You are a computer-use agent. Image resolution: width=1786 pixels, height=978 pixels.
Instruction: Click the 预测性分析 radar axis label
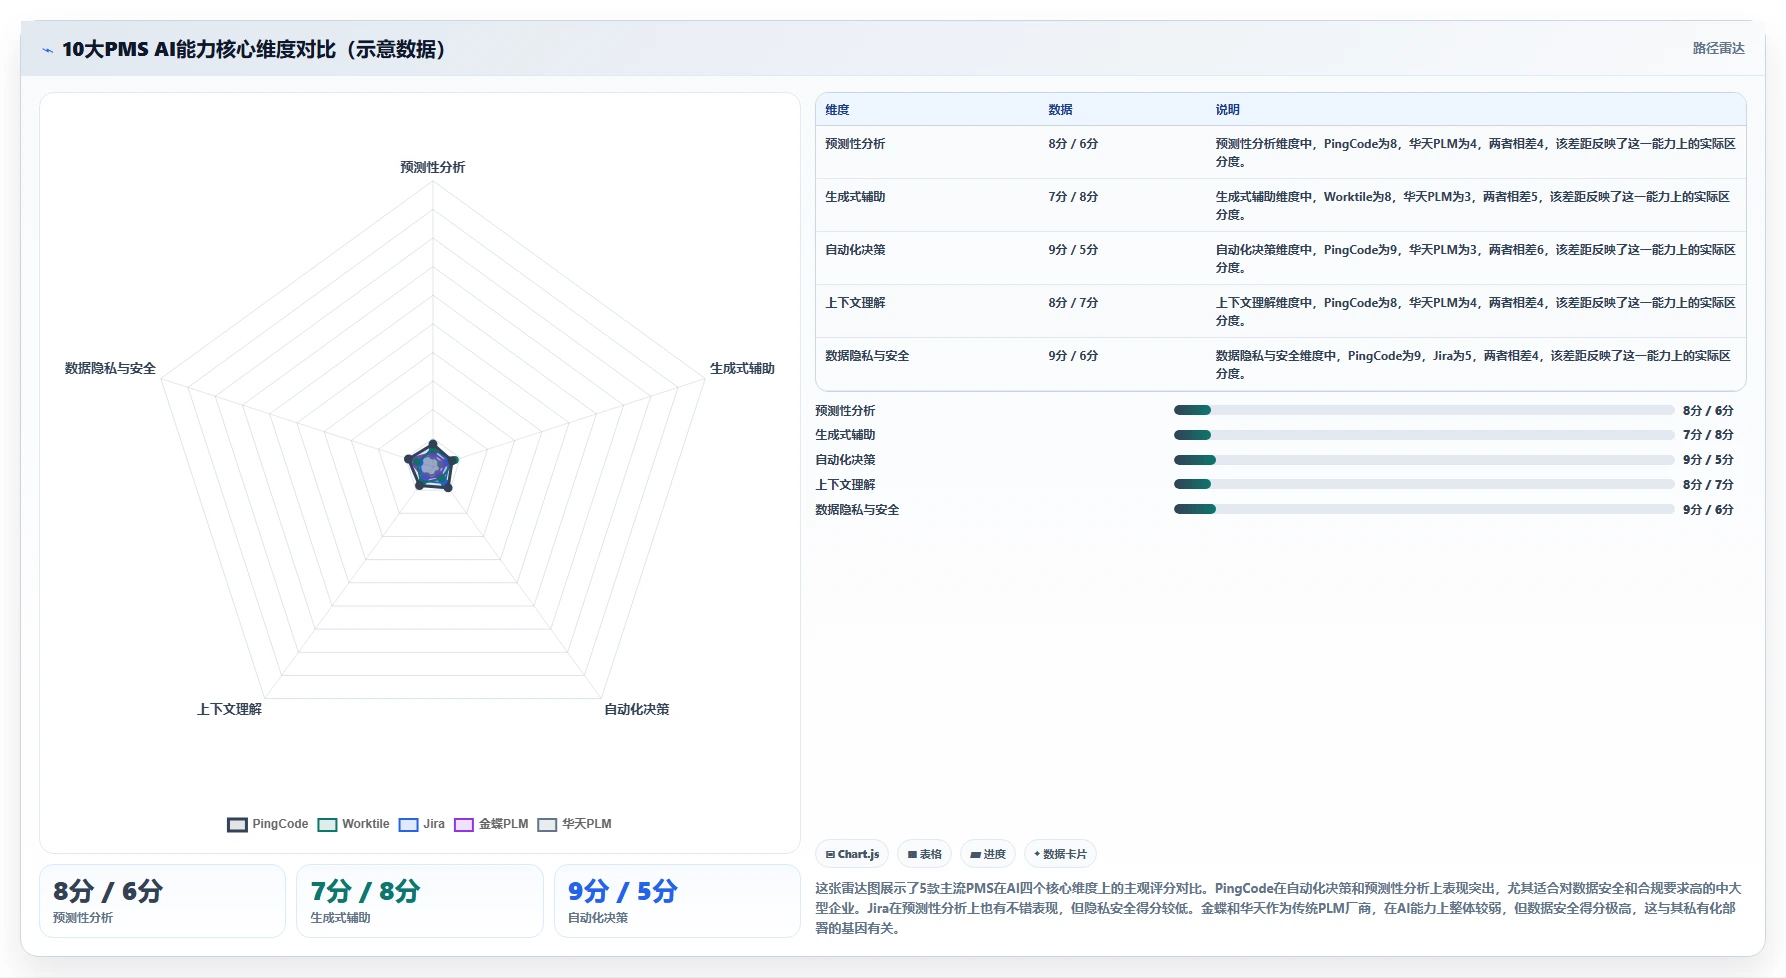(x=433, y=167)
